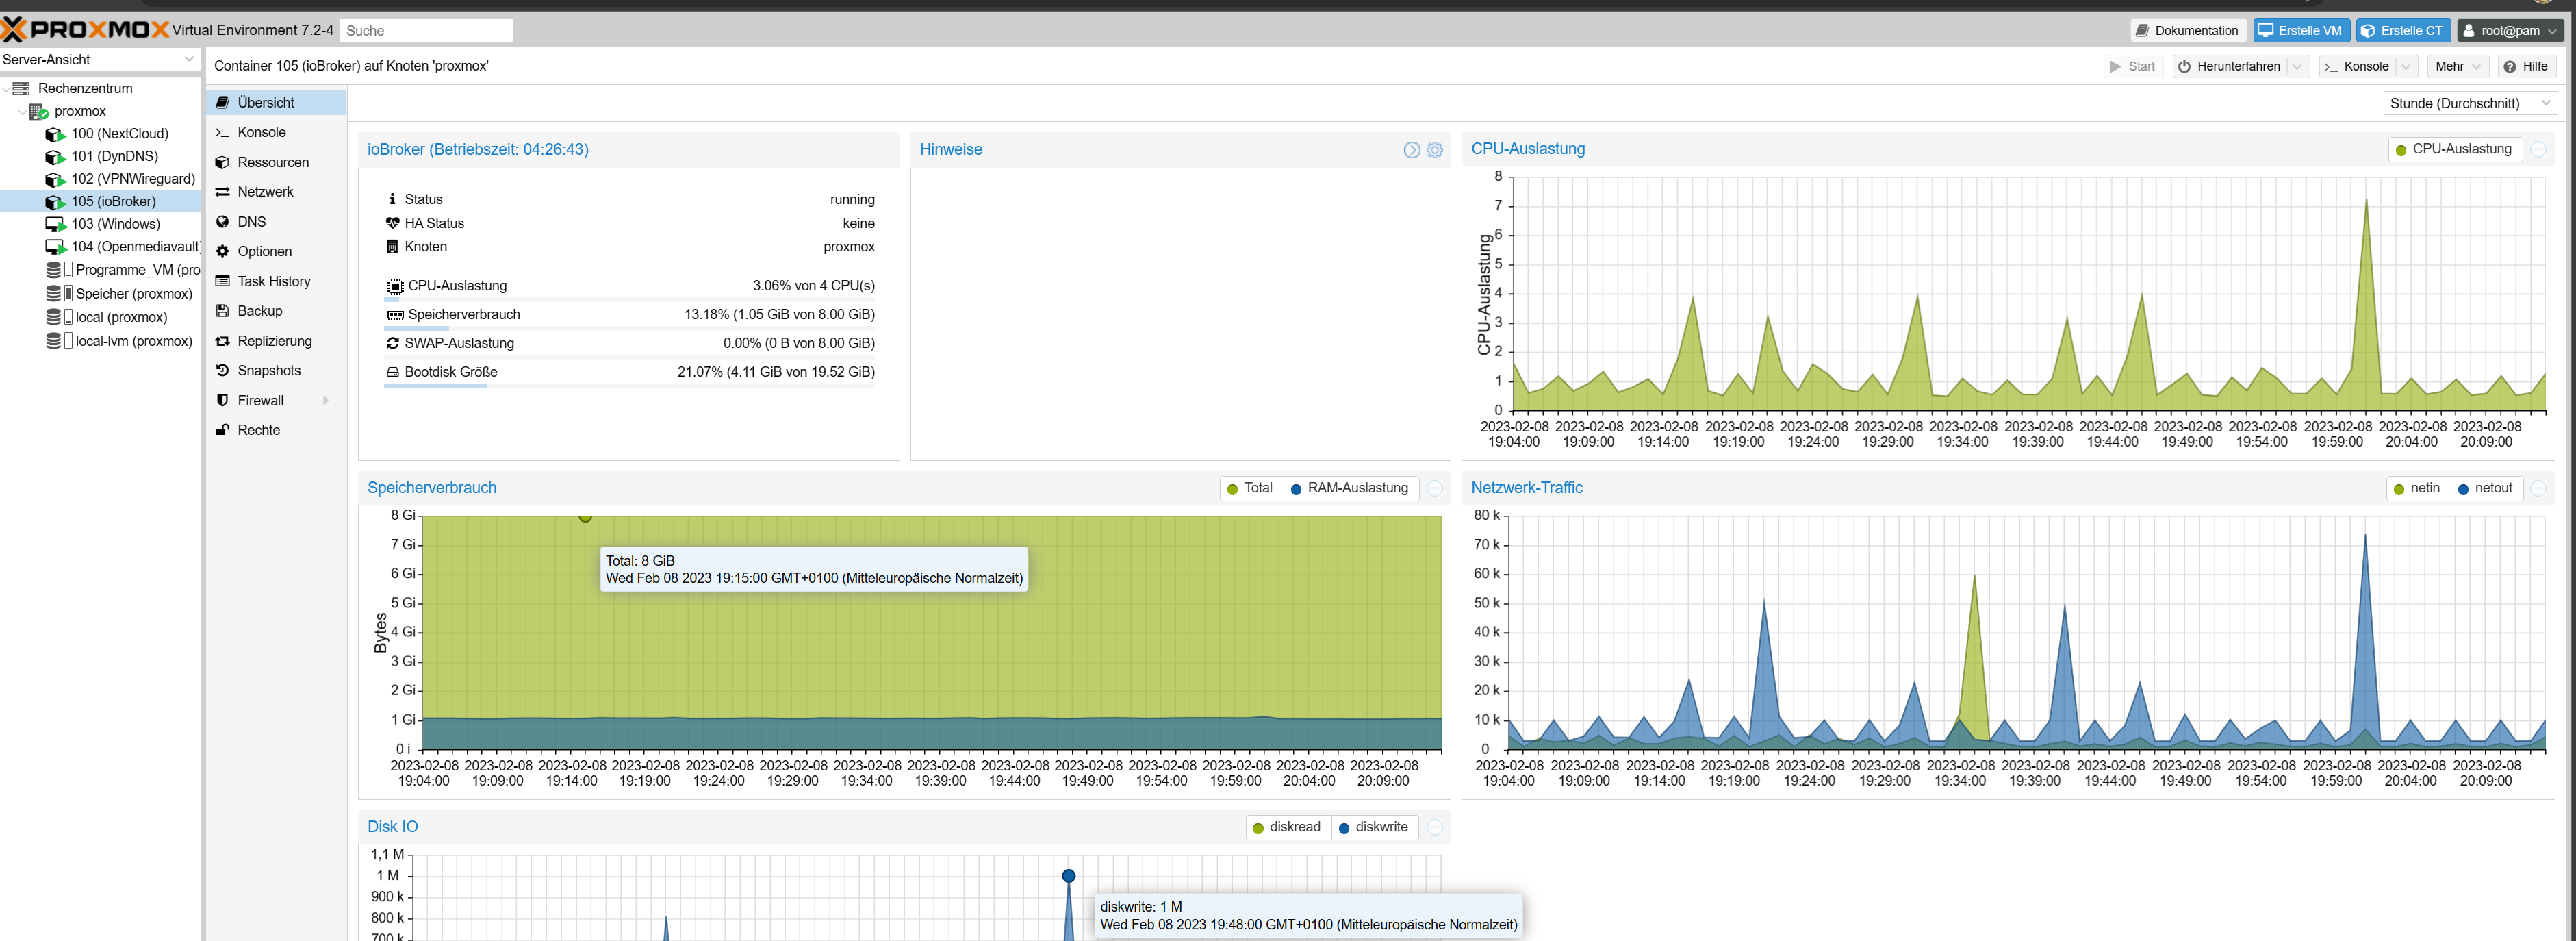Viewport: 2576px width, 941px height.
Task: Open the Konsole tab in side menu
Action: pos(276,132)
